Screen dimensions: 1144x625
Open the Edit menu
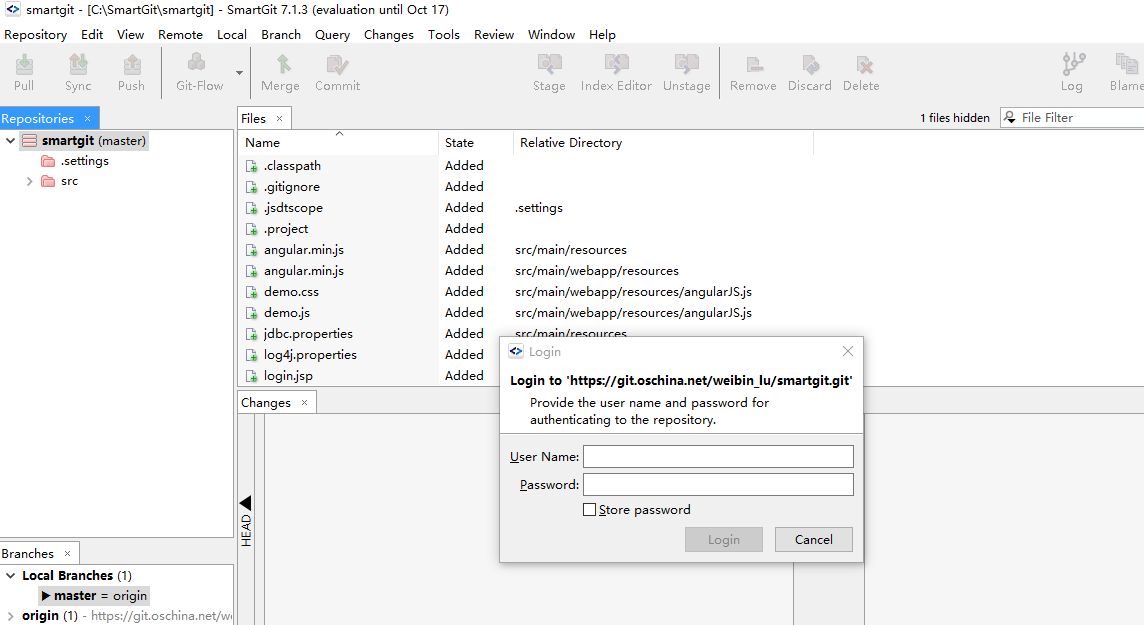[92, 34]
